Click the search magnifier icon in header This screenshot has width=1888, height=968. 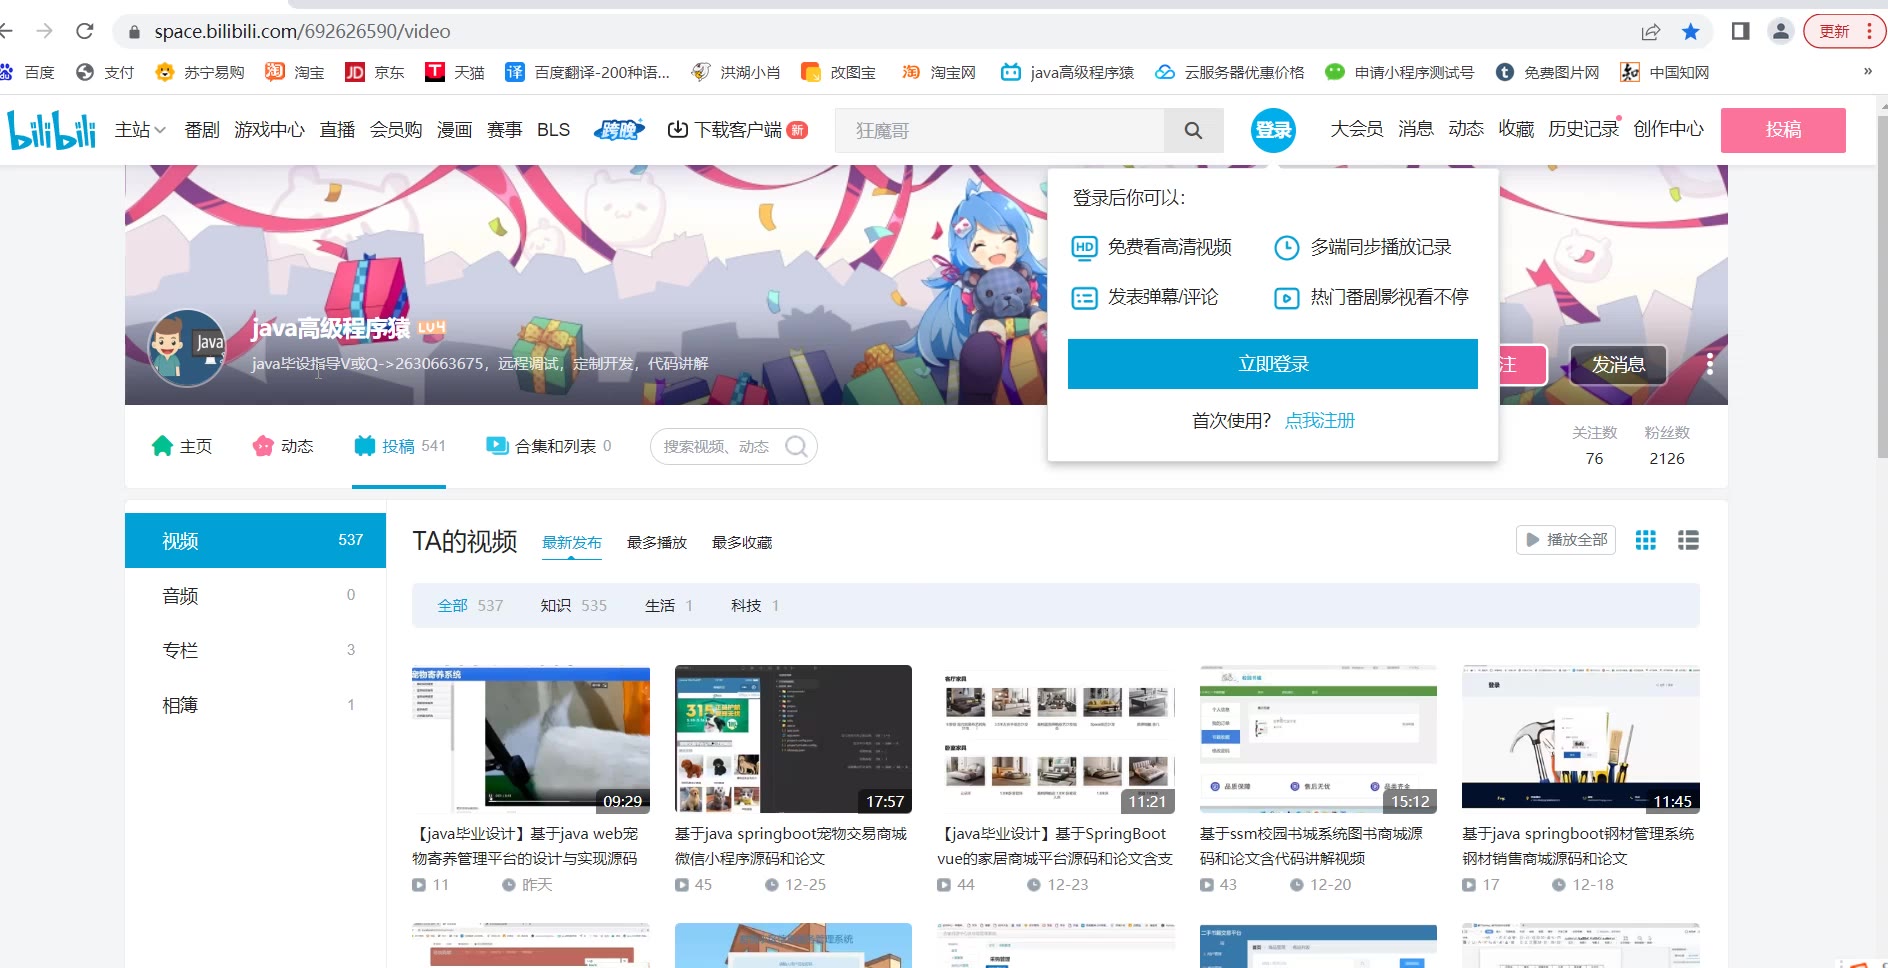click(x=1193, y=130)
